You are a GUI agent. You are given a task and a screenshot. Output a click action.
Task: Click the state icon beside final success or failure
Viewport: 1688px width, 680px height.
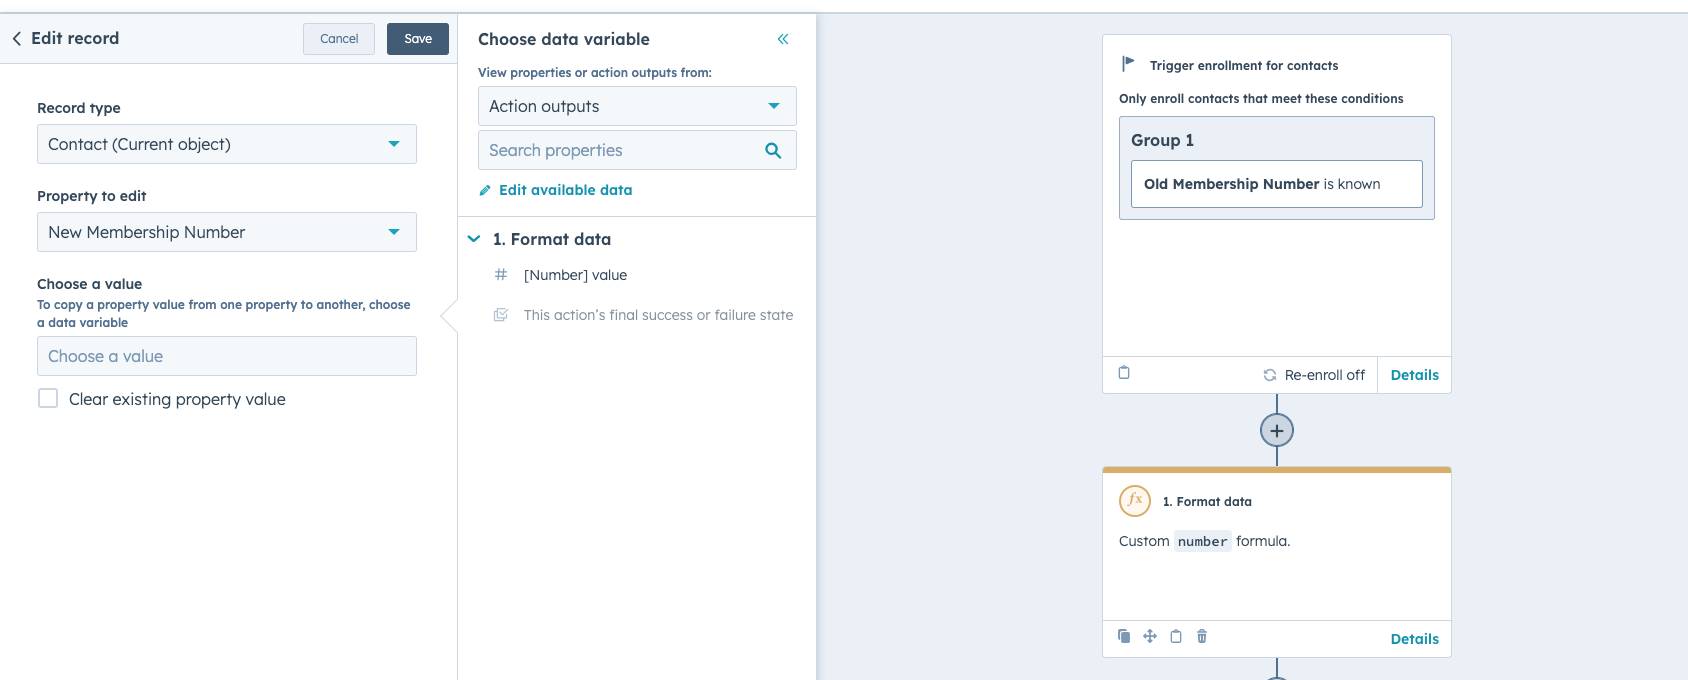click(501, 315)
